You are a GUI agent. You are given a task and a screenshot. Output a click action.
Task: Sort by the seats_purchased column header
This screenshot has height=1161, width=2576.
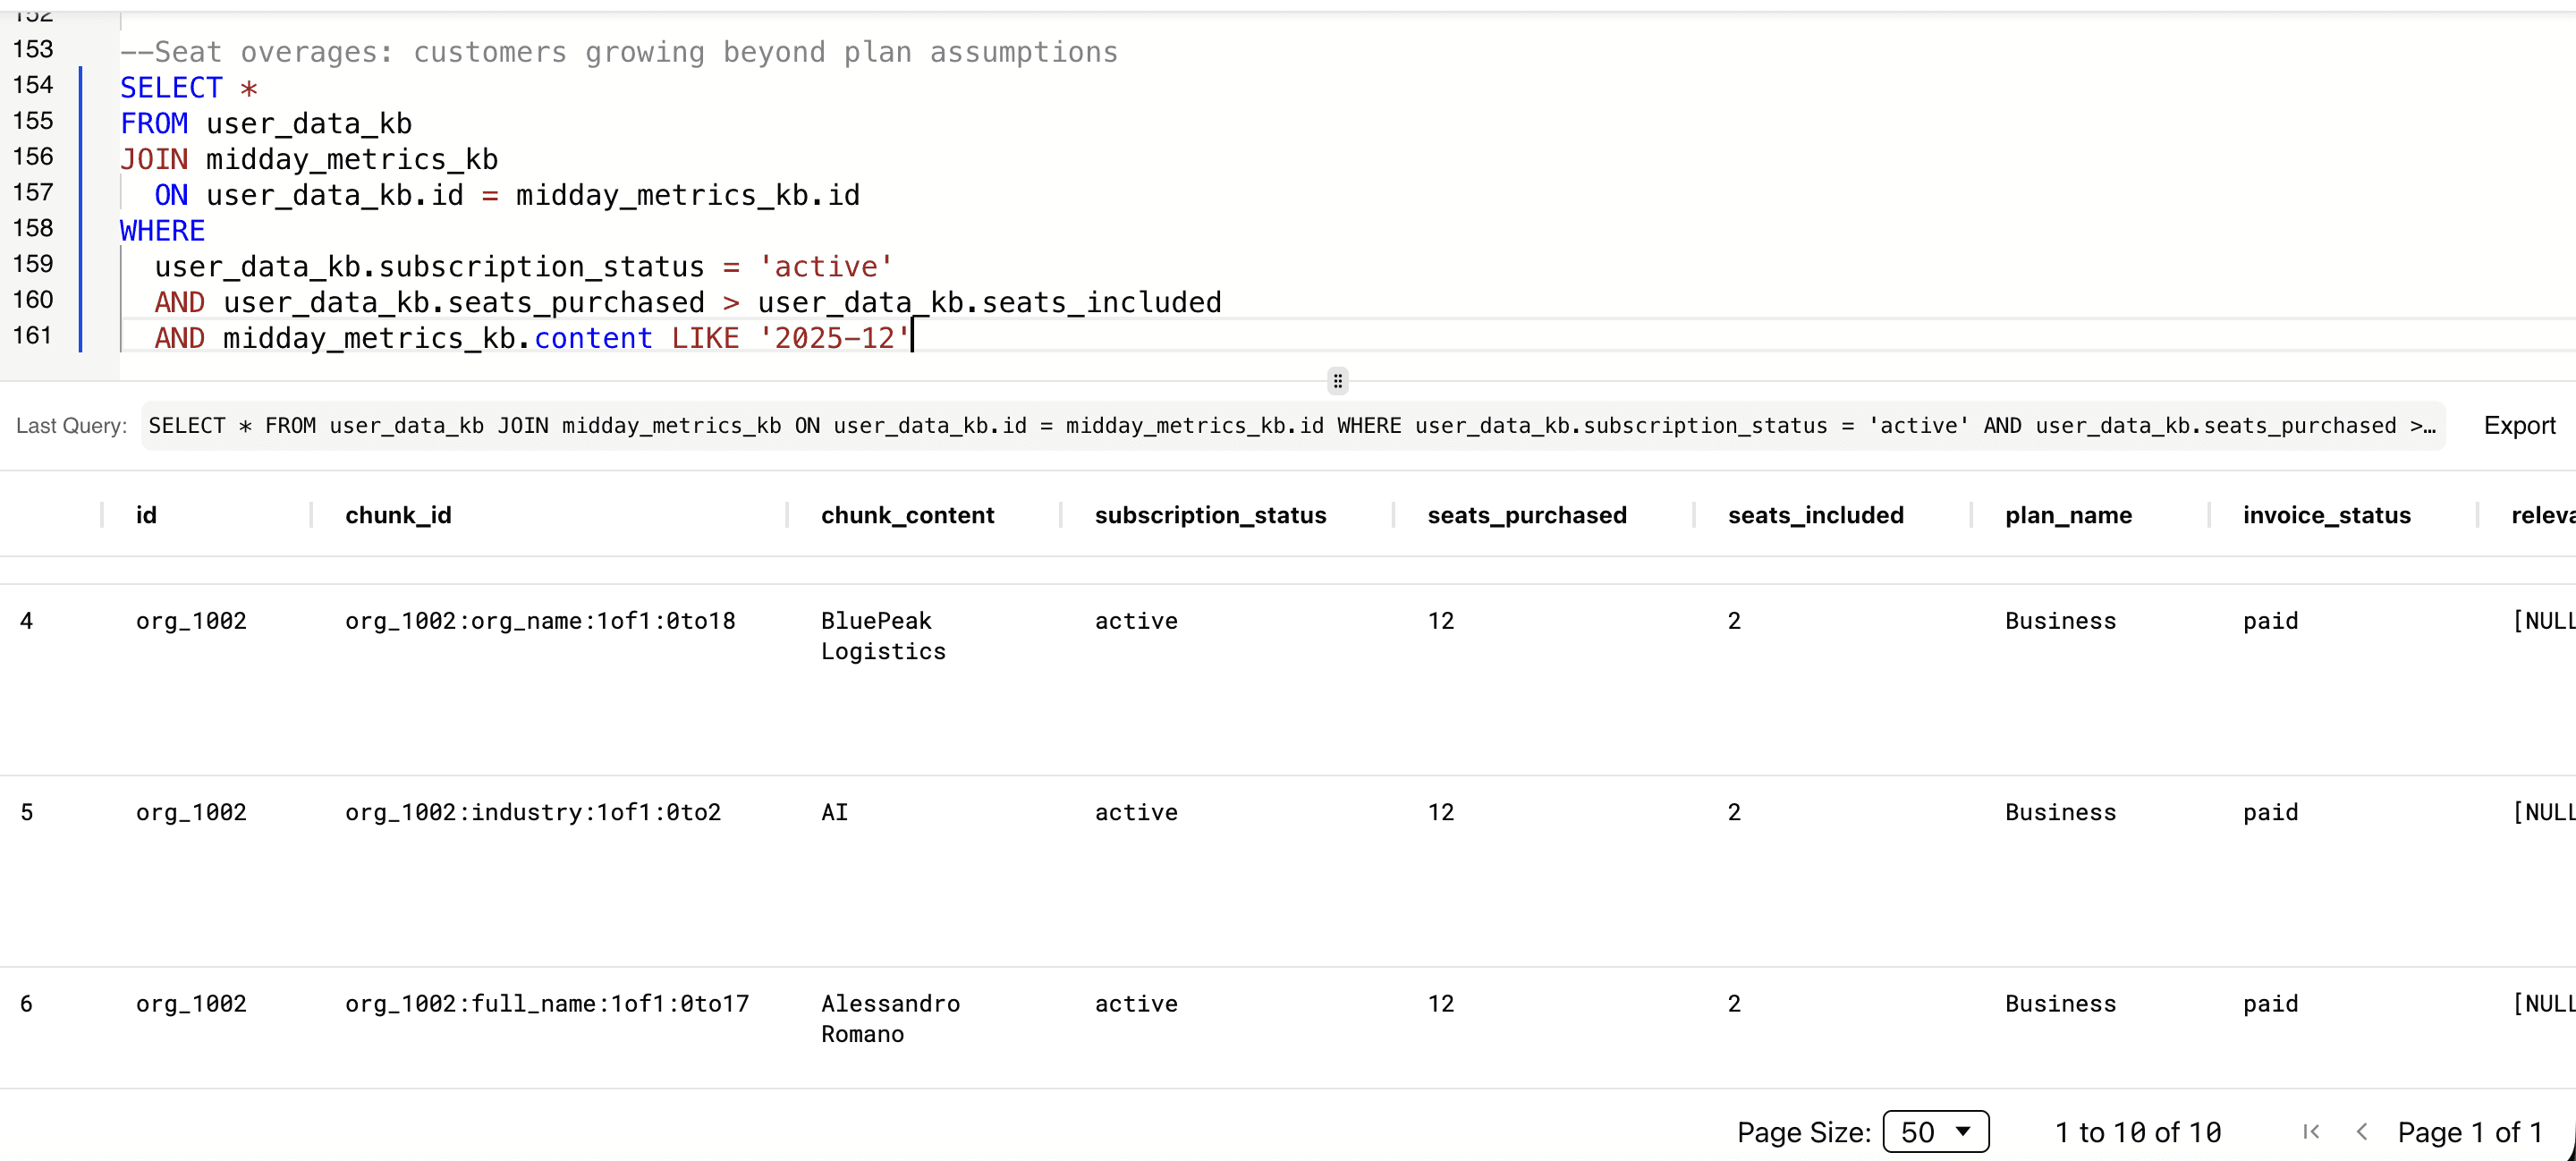[x=1526, y=515]
